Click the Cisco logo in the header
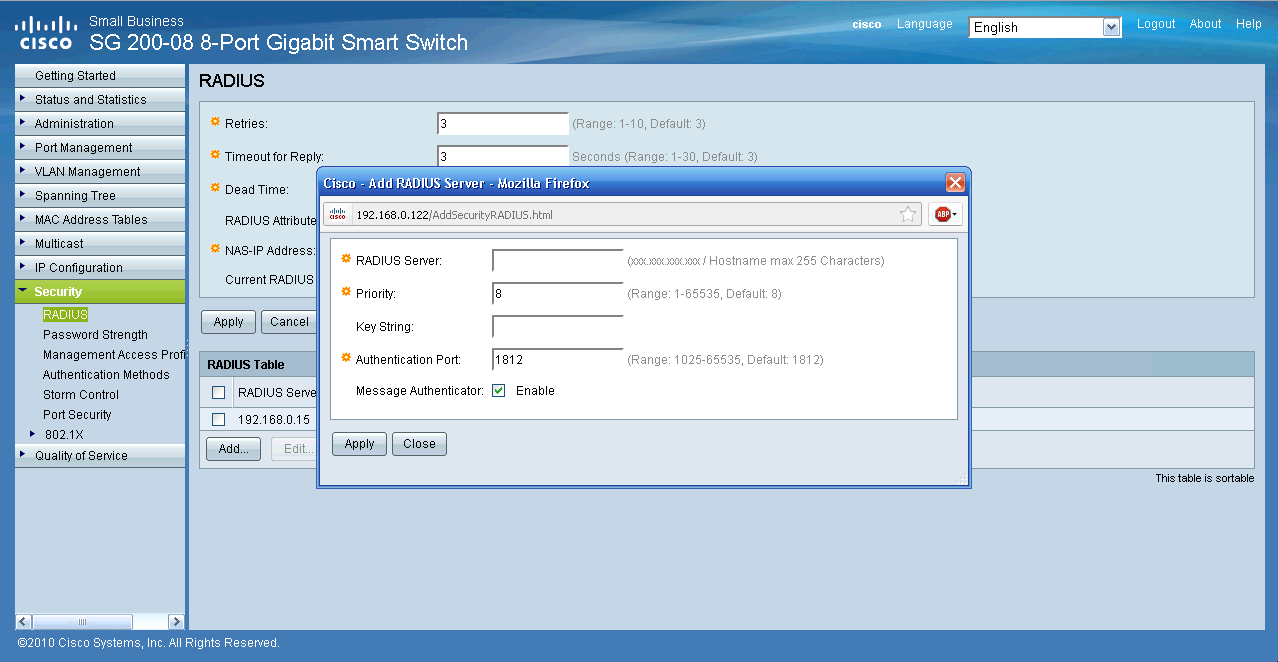This screenshot has width=1278, height=662. [45, 32]
